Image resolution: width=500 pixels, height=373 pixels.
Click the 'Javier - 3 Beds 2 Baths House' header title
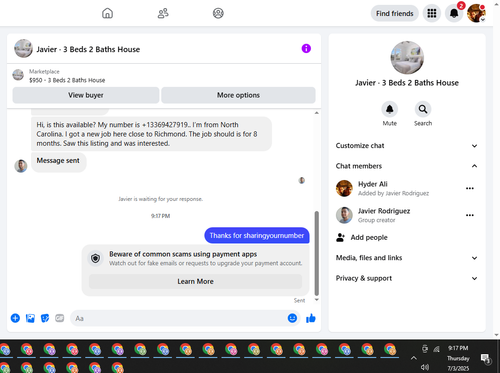(x=88, y=49)
